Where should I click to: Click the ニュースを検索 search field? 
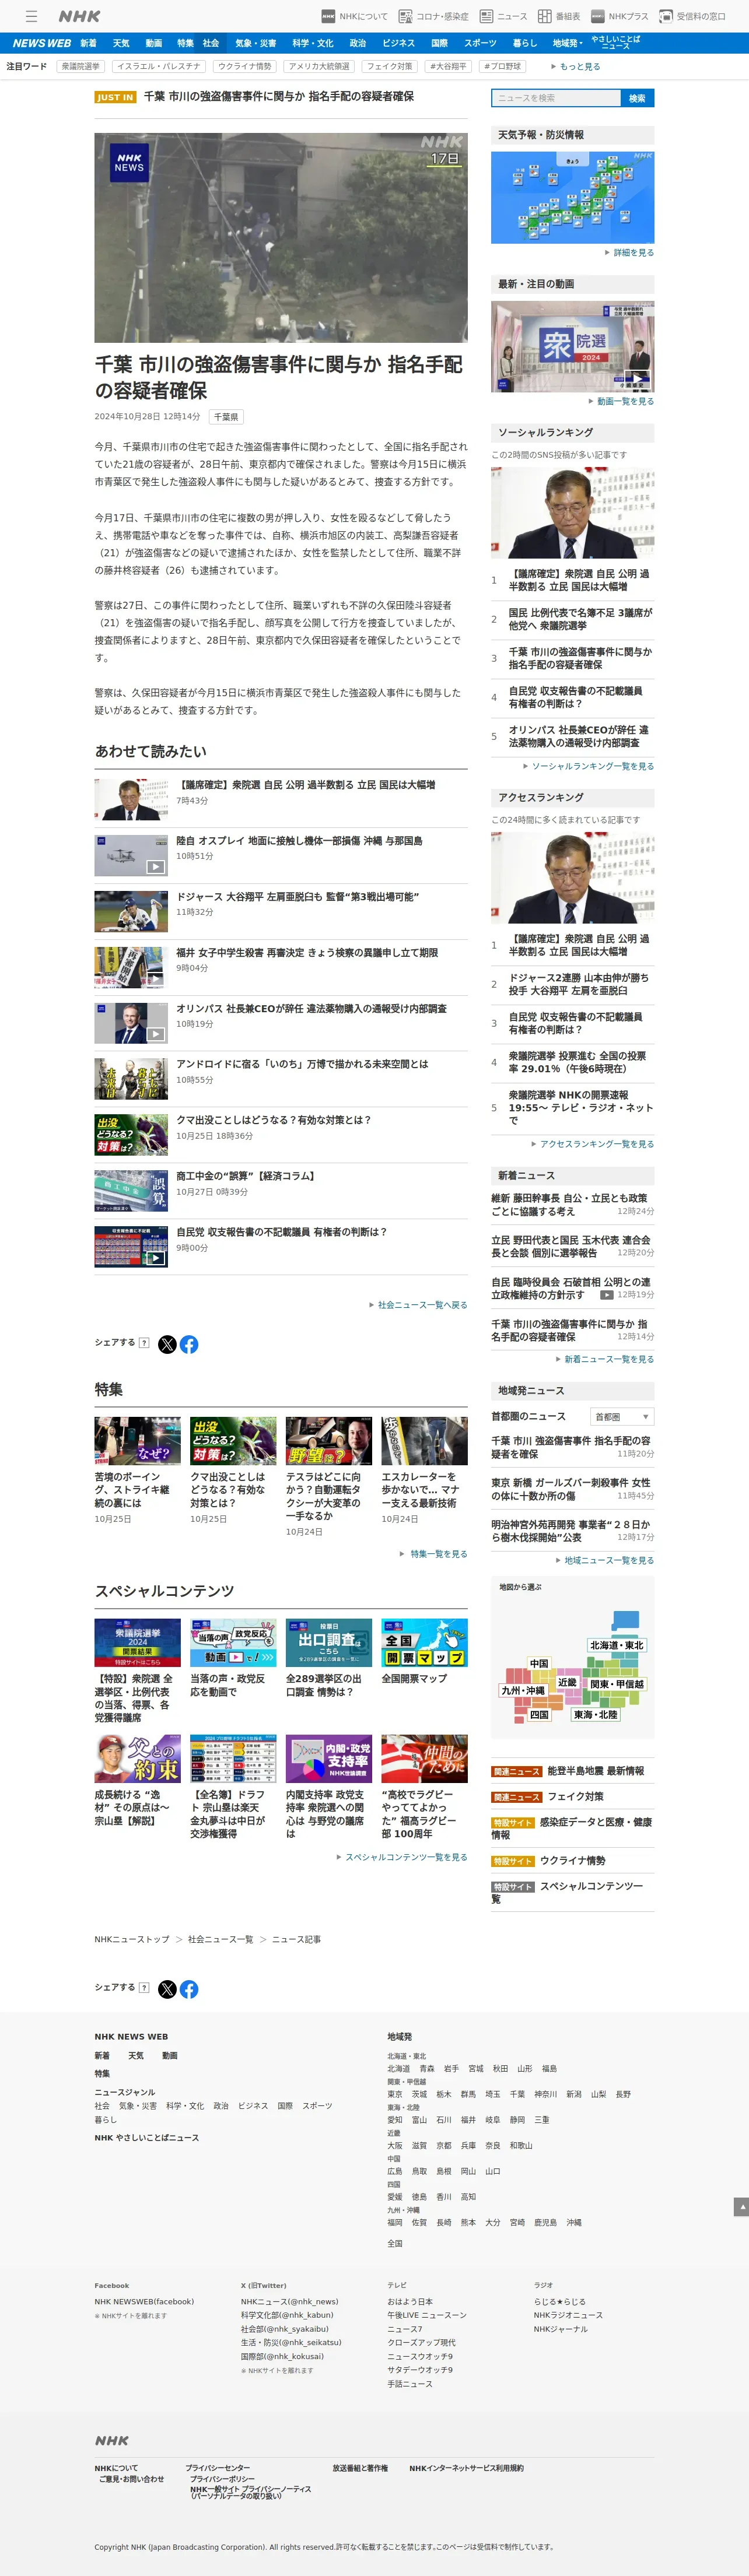(x=557, y=98)
